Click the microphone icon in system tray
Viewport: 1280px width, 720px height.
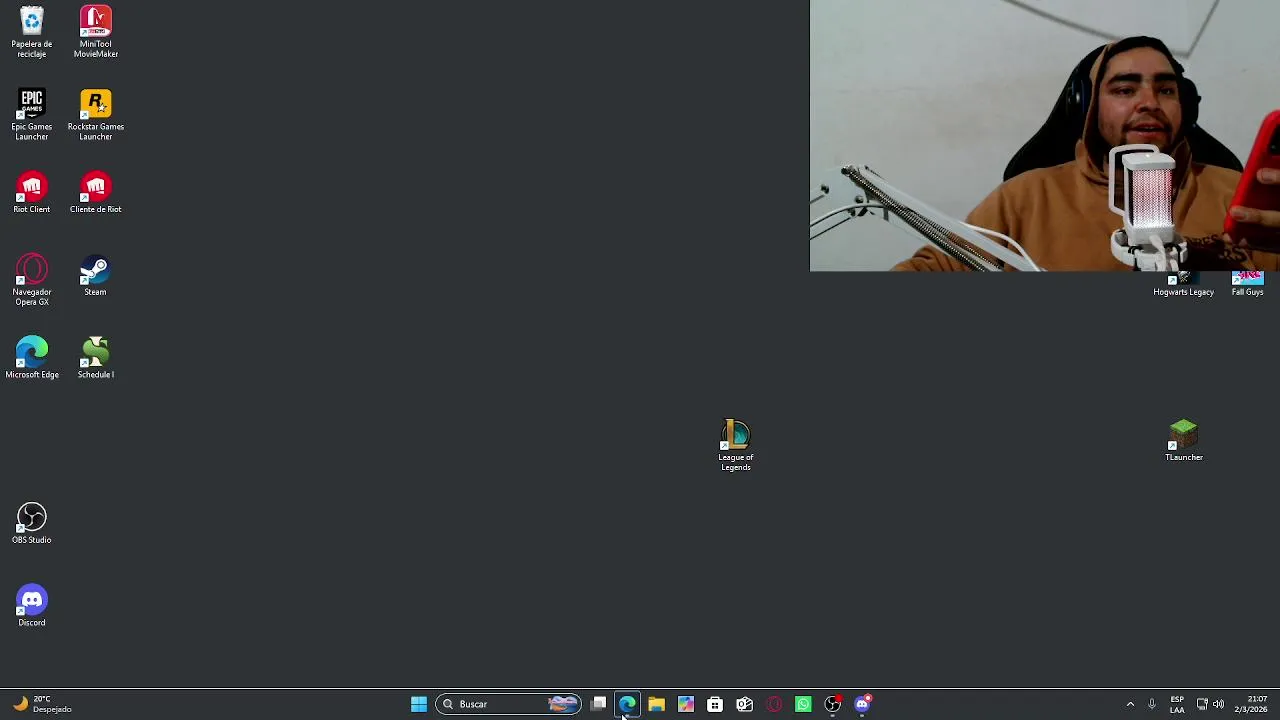(1152, 704)
